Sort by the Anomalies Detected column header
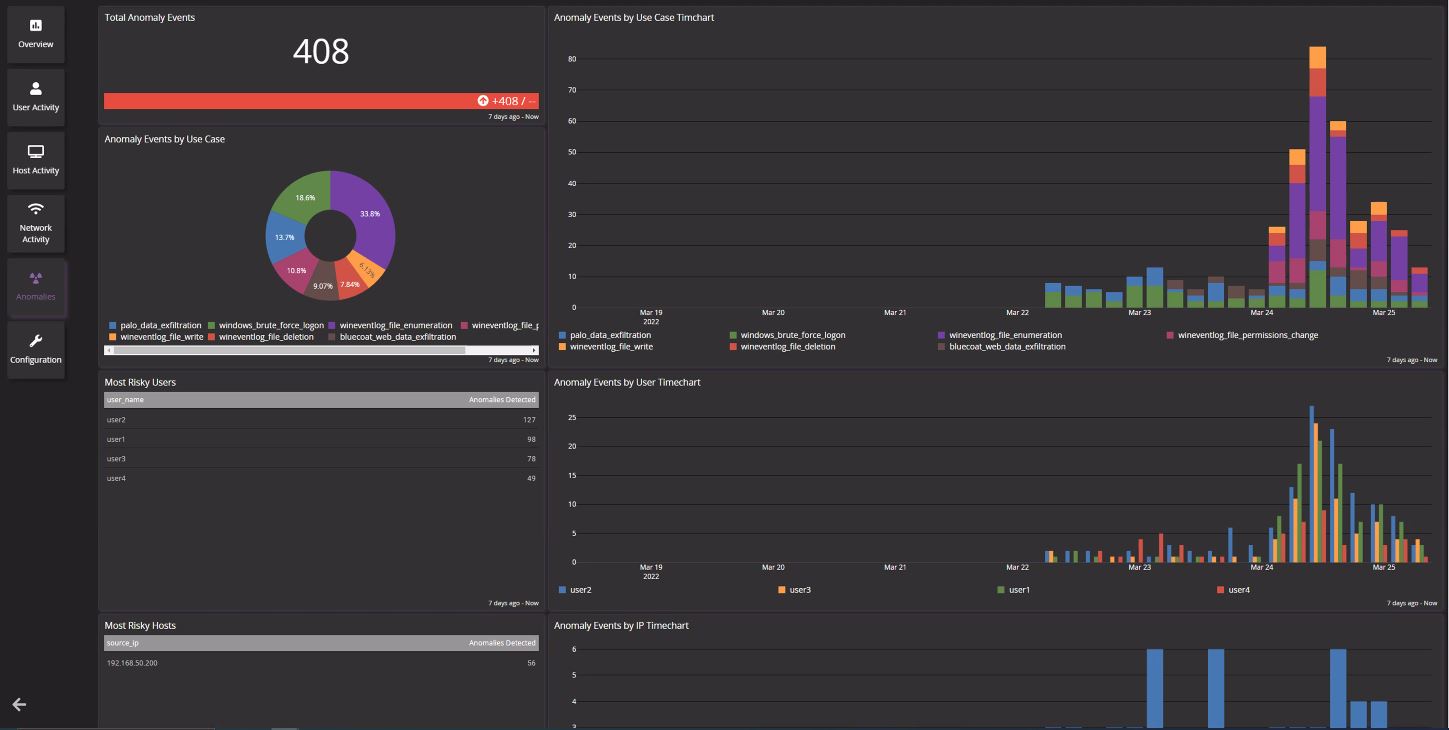Viewport: 1449px width, 730px height. [500, 399]
